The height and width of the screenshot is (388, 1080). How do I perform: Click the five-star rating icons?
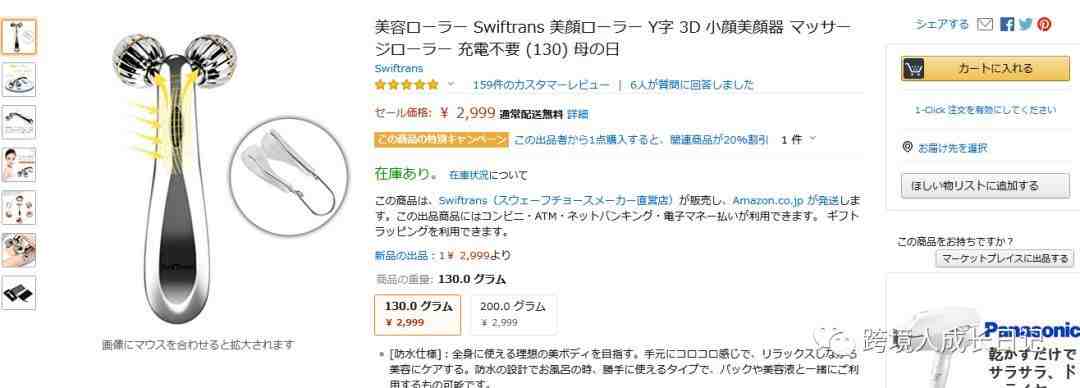coord(406,85)
